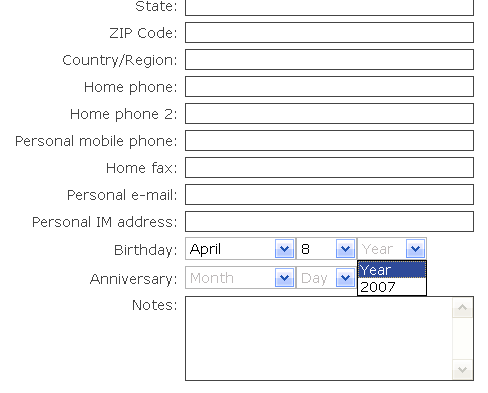Screen dimensions: 488x393
Task: Click the Personal mobile phone field
Action: click(x=329, y=141)
